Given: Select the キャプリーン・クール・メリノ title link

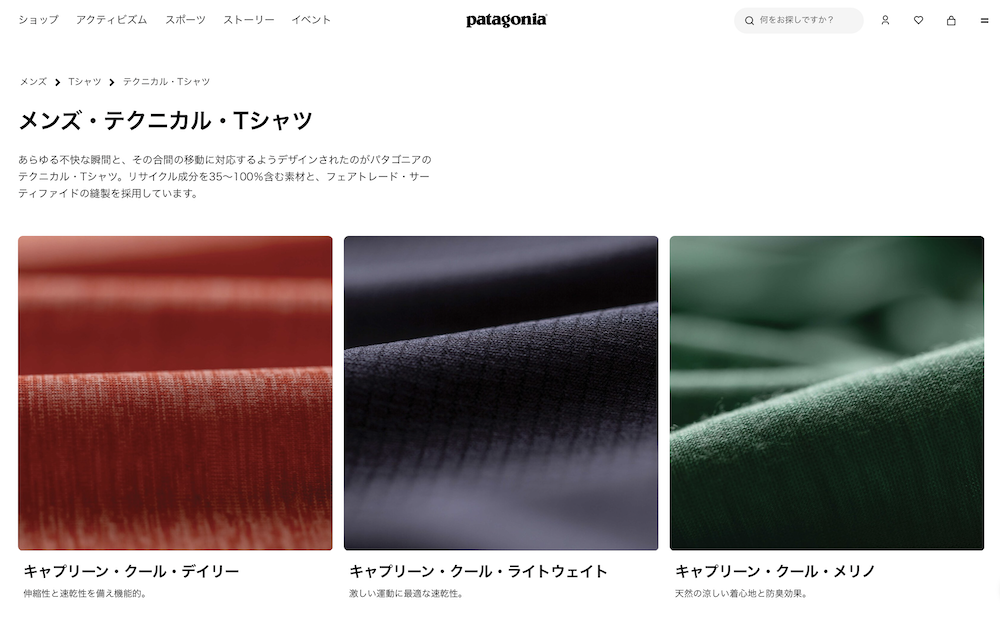Looking at the screenshot, I should click(776, 571).
